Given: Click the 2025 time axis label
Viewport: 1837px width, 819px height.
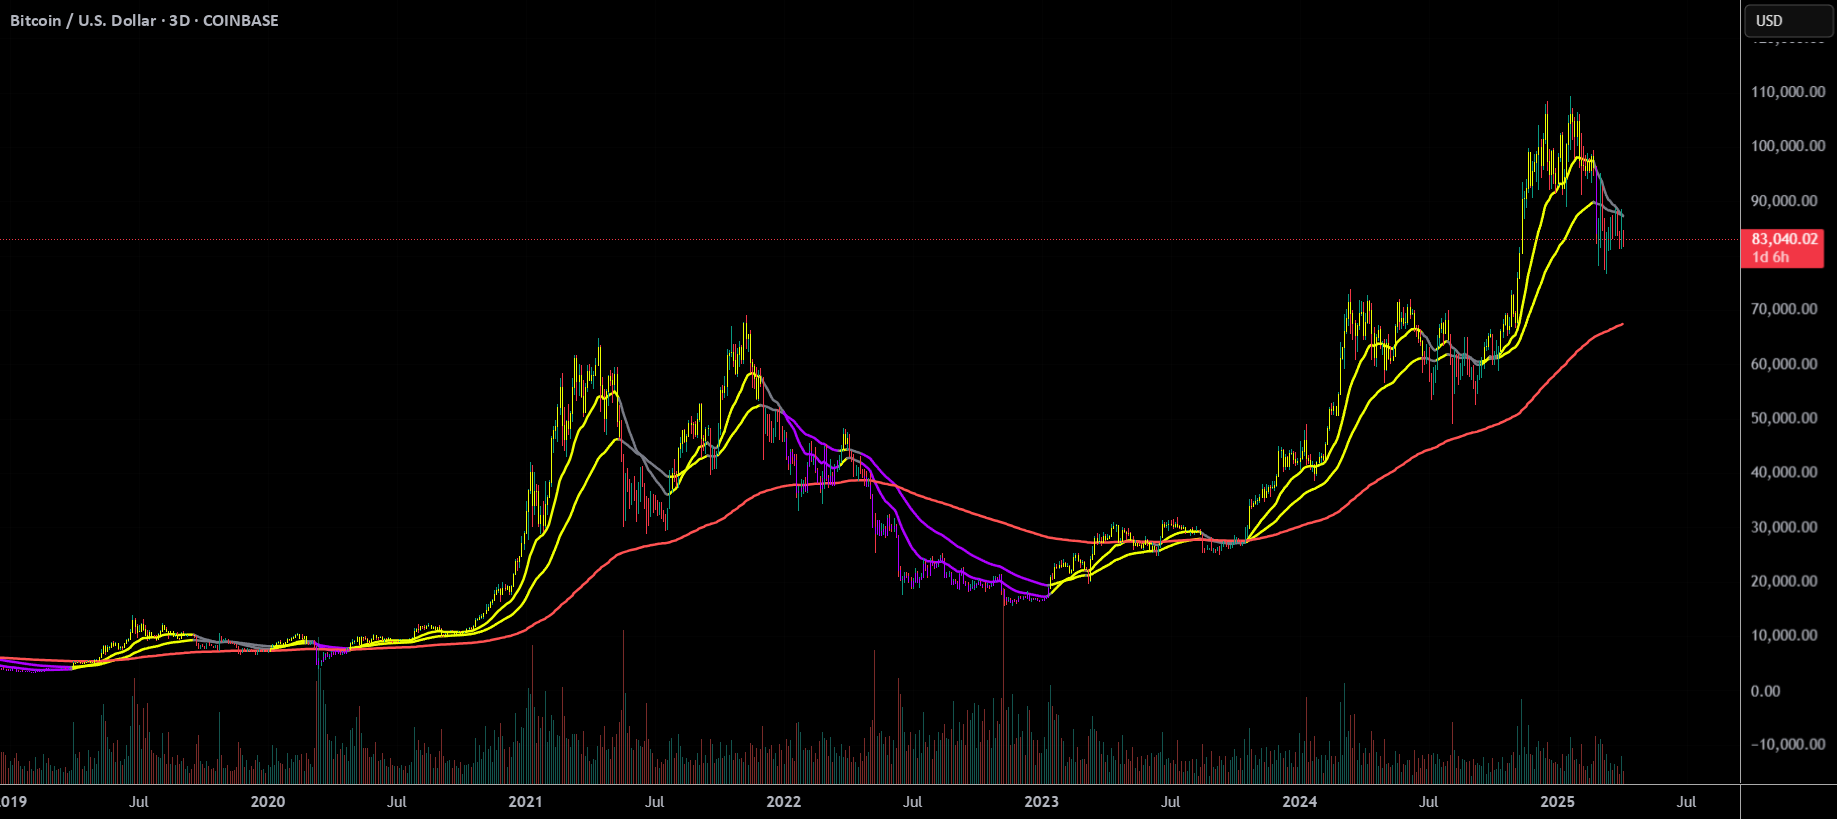Looking at the screenshot, I should [x=1558, y=802].
